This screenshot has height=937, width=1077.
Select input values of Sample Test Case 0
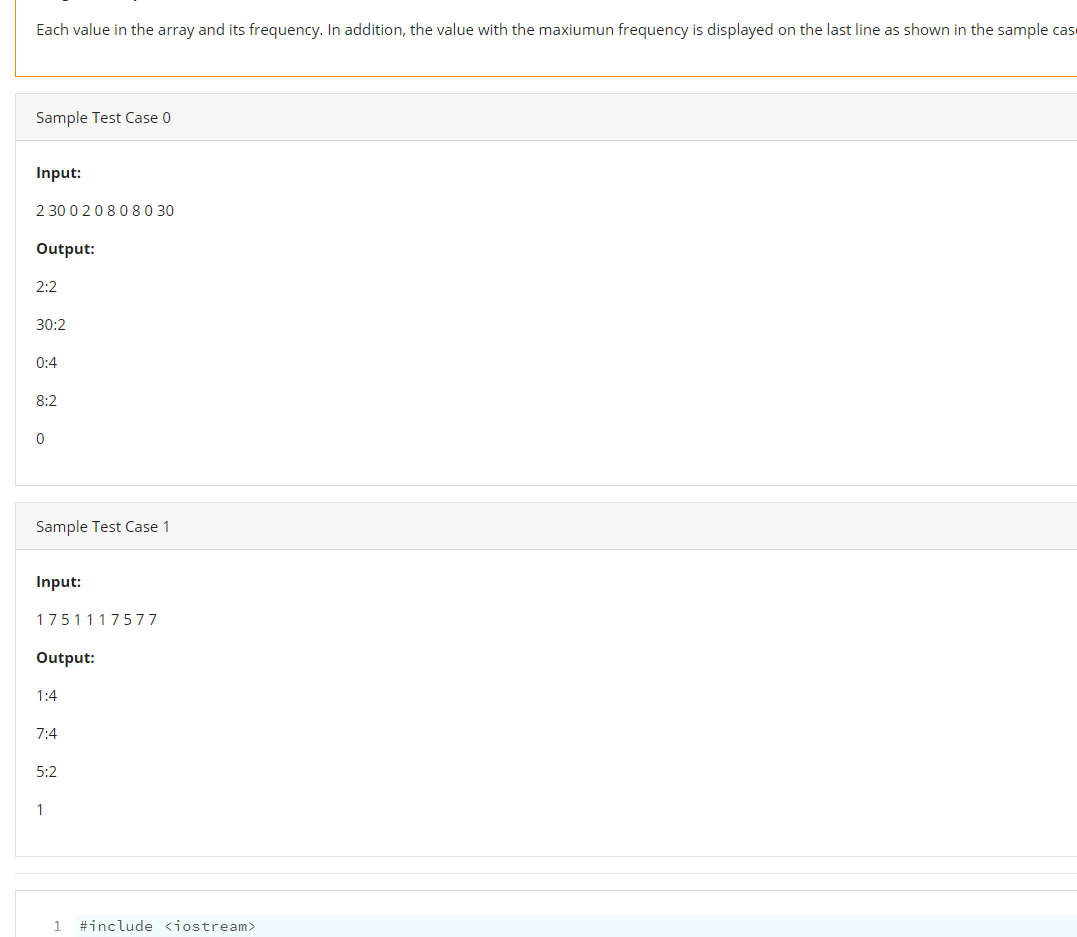coord(105,210)
